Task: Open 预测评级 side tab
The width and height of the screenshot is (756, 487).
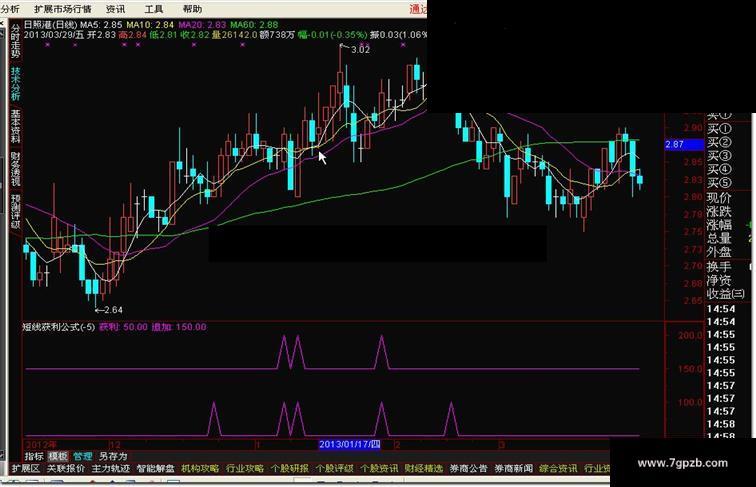Action: pyautogui.click(x=15, y=211)
